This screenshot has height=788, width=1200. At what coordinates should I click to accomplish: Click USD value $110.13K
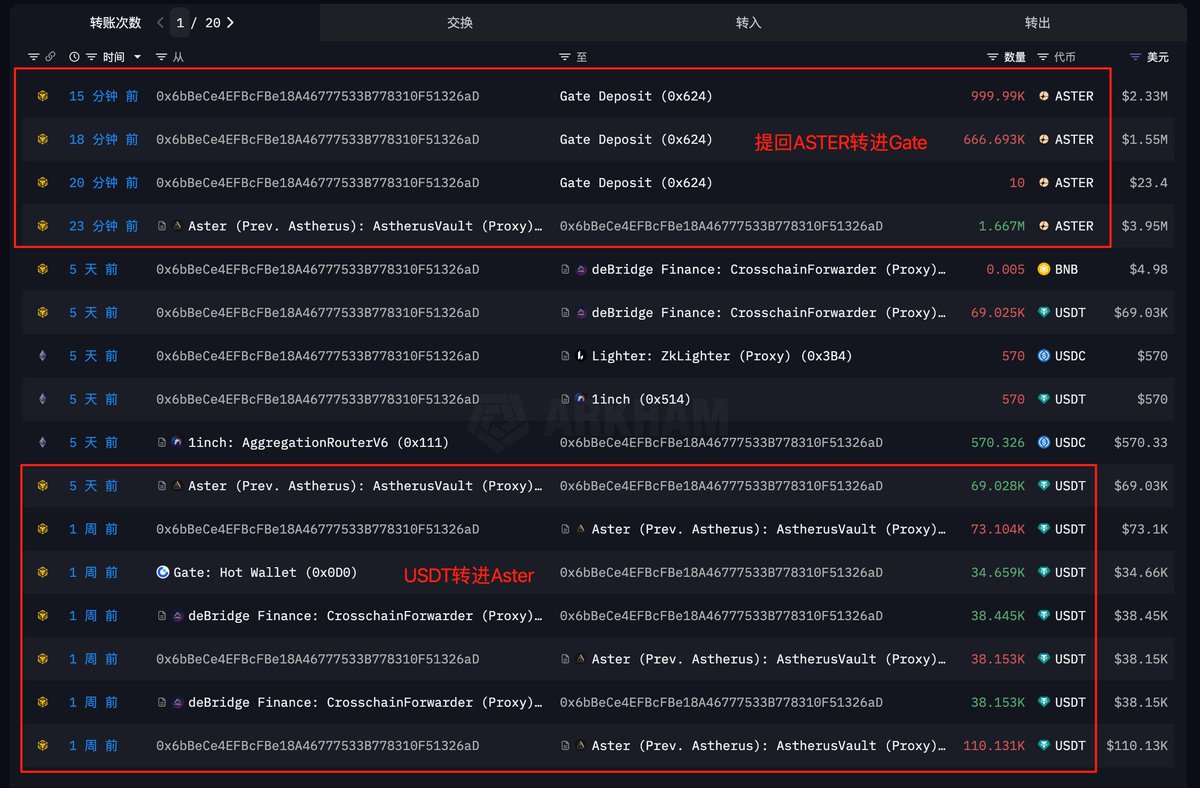click(x=1137, y=745)
